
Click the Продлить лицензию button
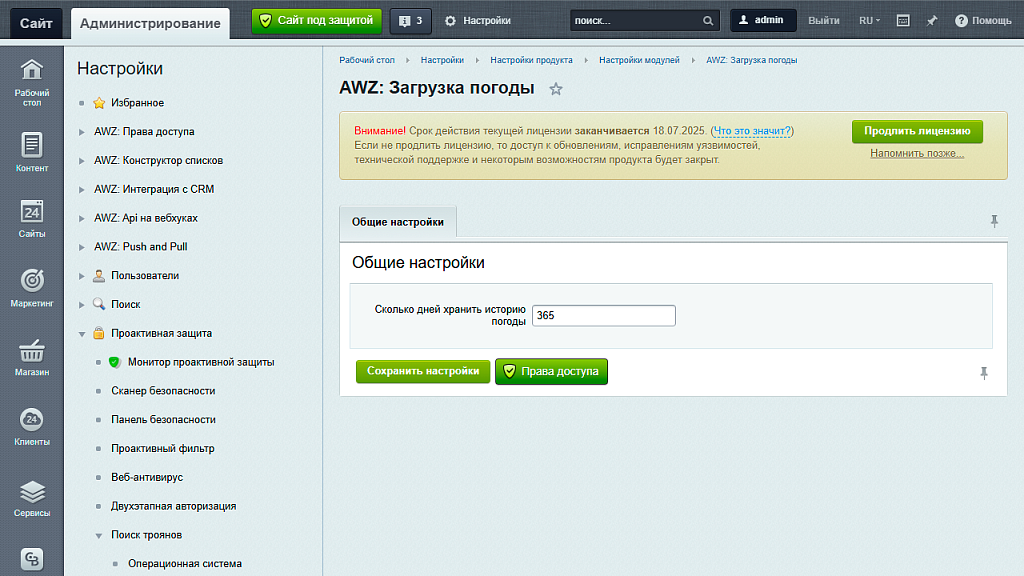pyautogui.click(x=915, y=131)
